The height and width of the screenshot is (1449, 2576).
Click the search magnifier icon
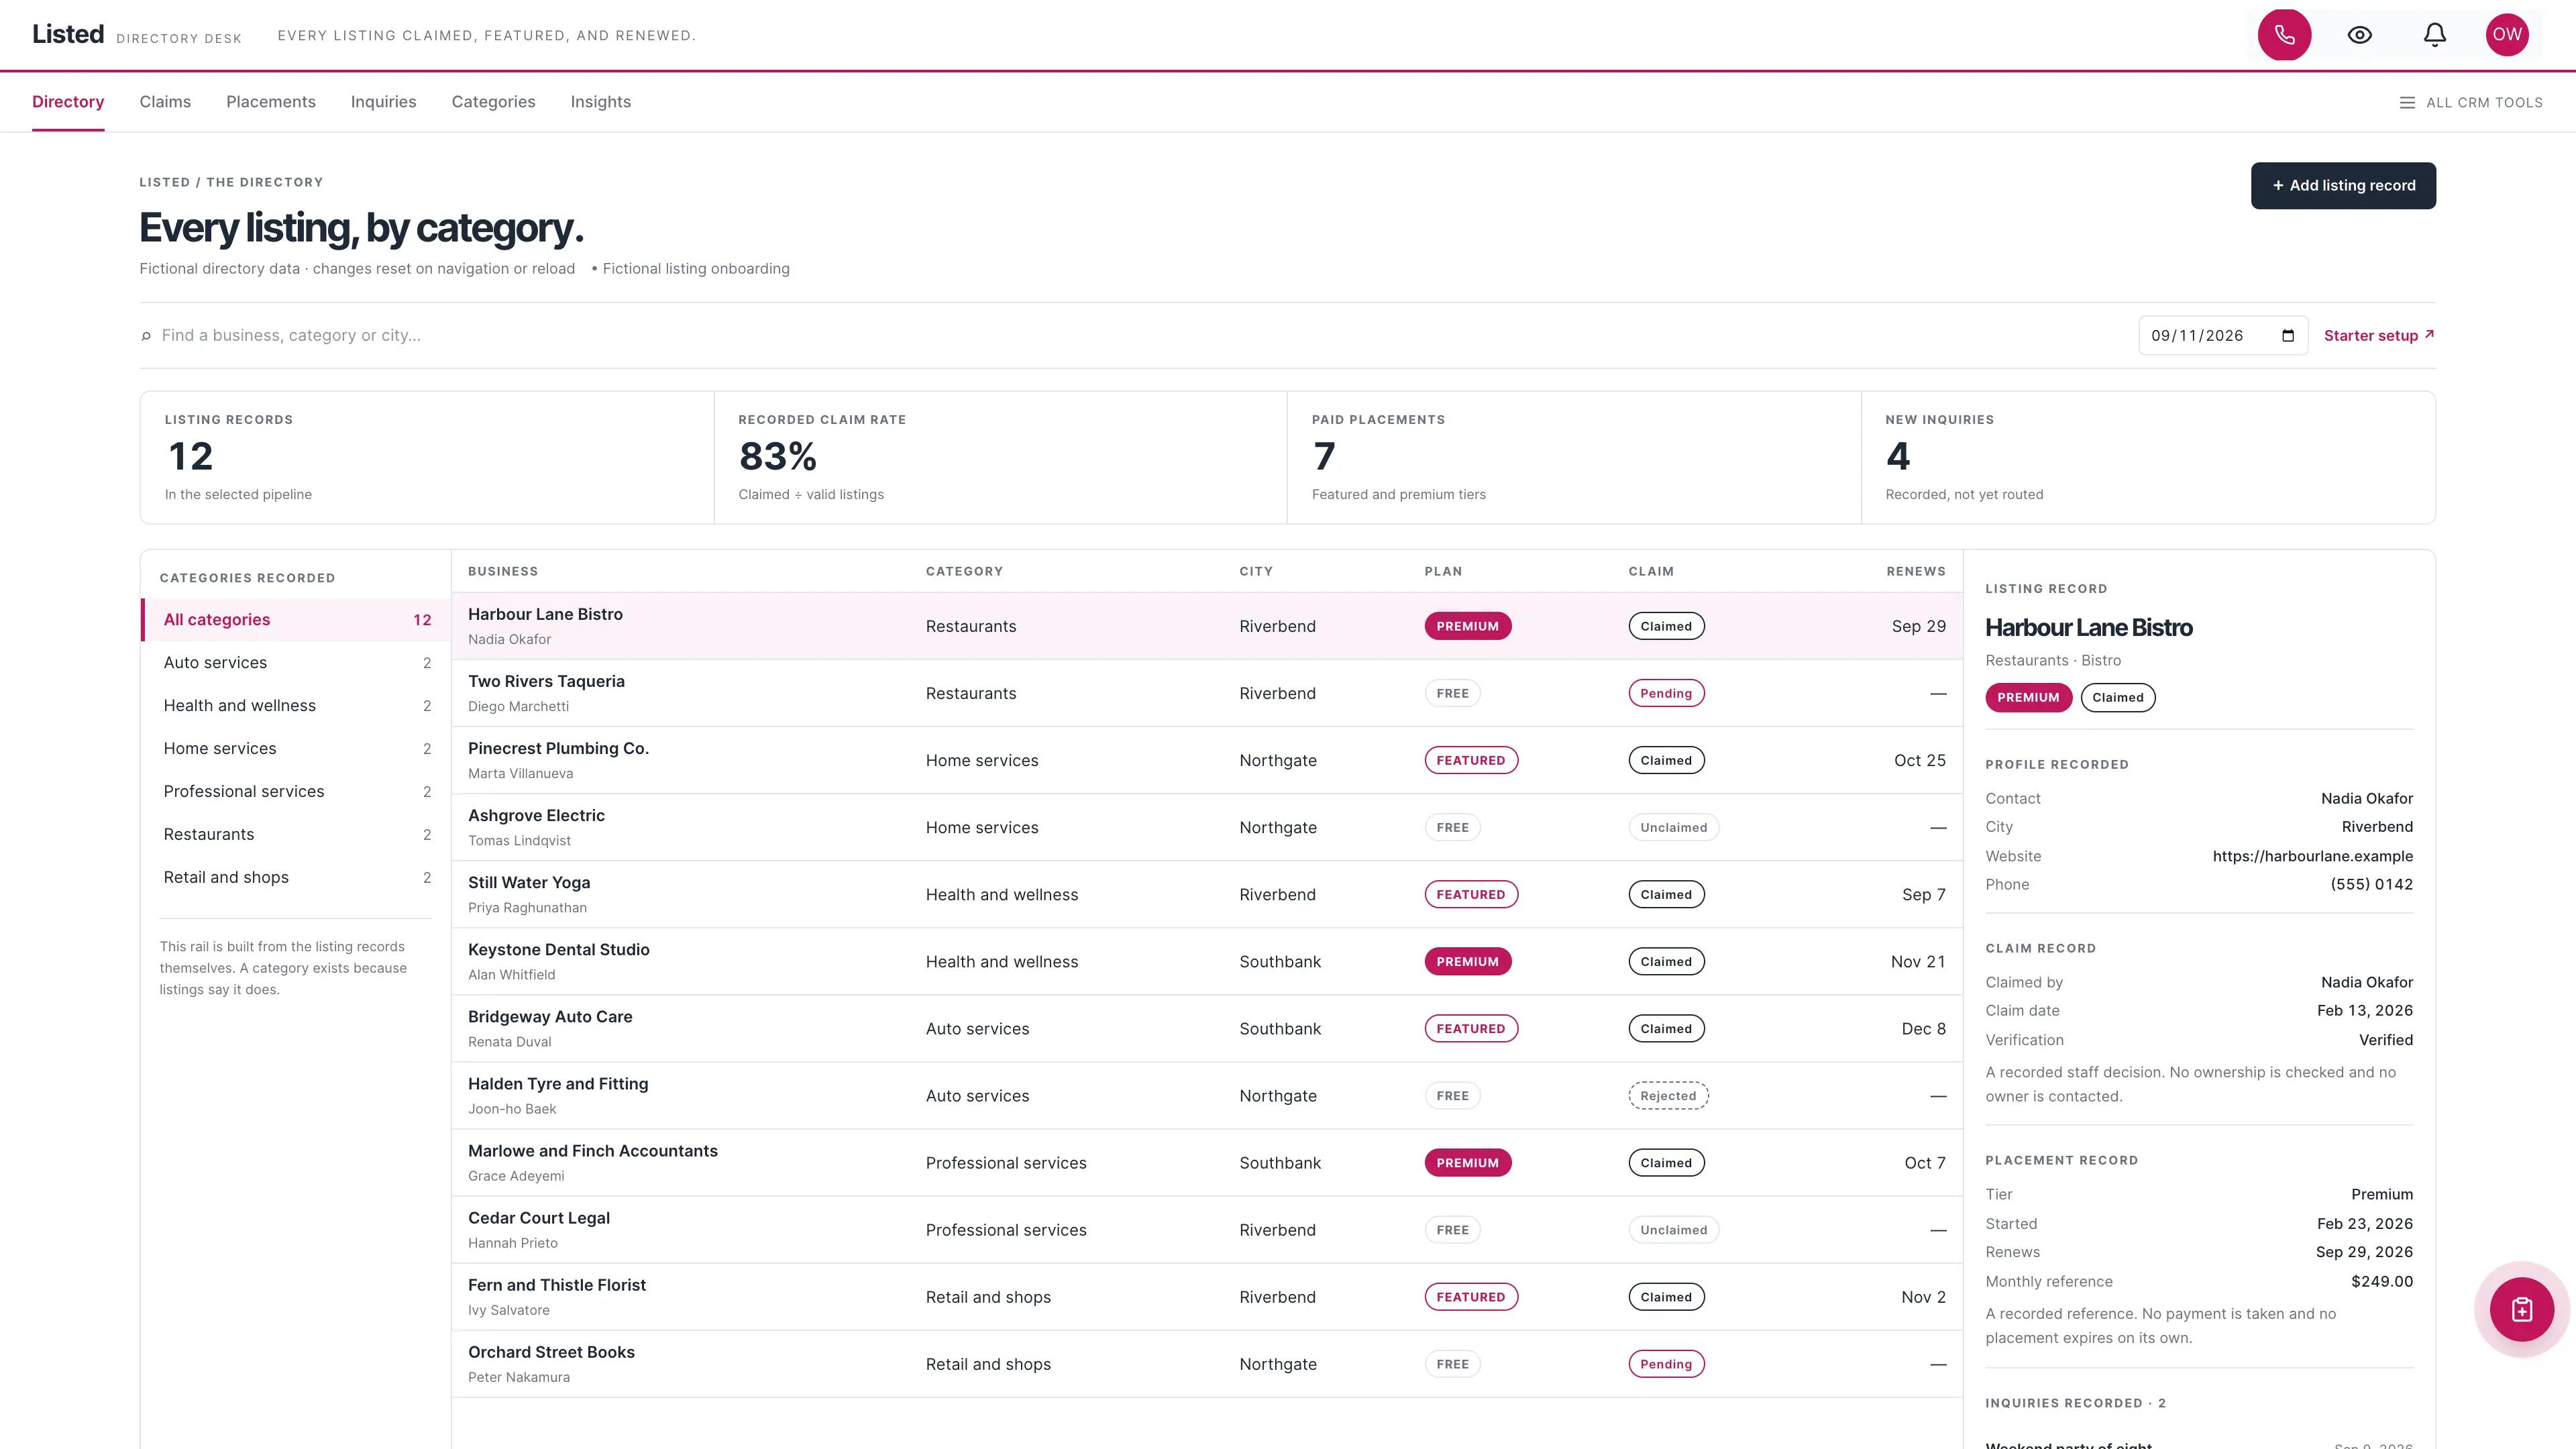coord(146,336)
